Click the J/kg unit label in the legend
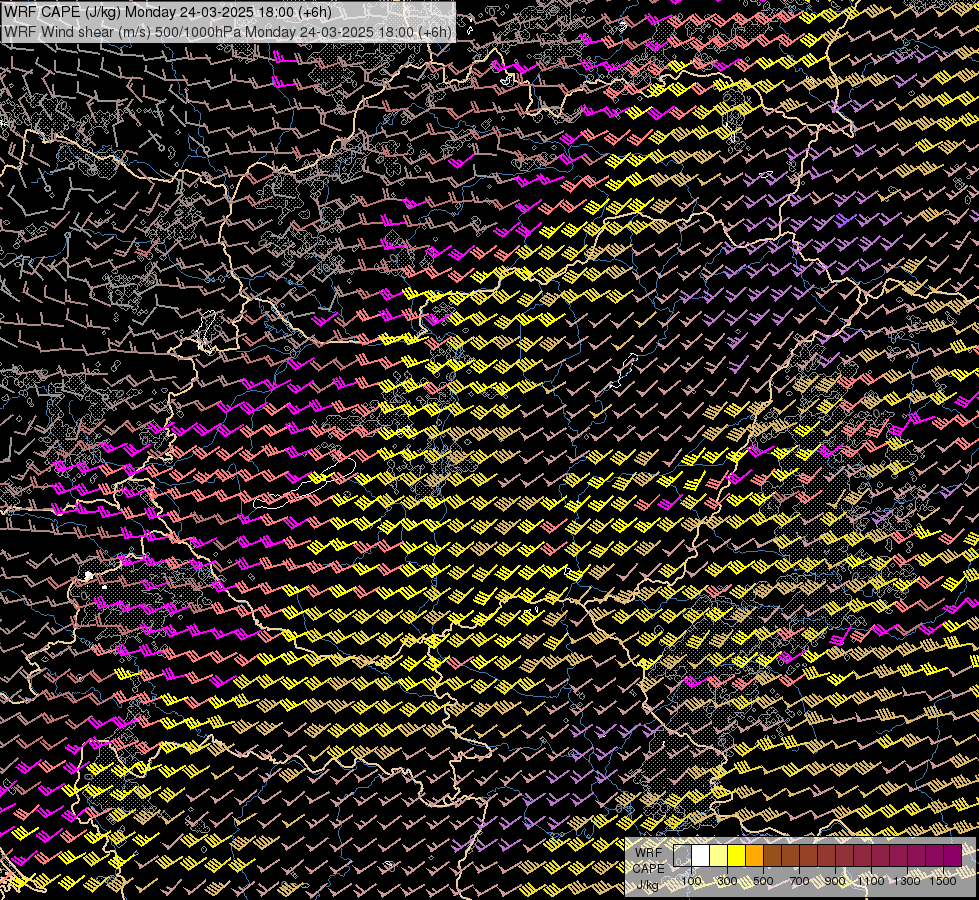Viewport: 979px width, 900px height. [x=648, y=885]
